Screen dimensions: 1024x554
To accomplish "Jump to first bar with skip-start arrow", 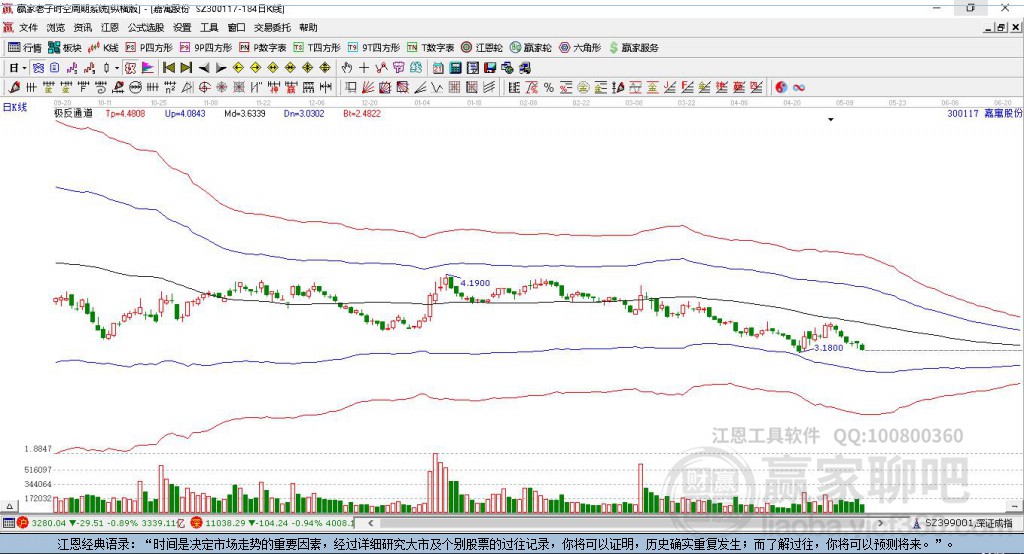I will 168,68.
